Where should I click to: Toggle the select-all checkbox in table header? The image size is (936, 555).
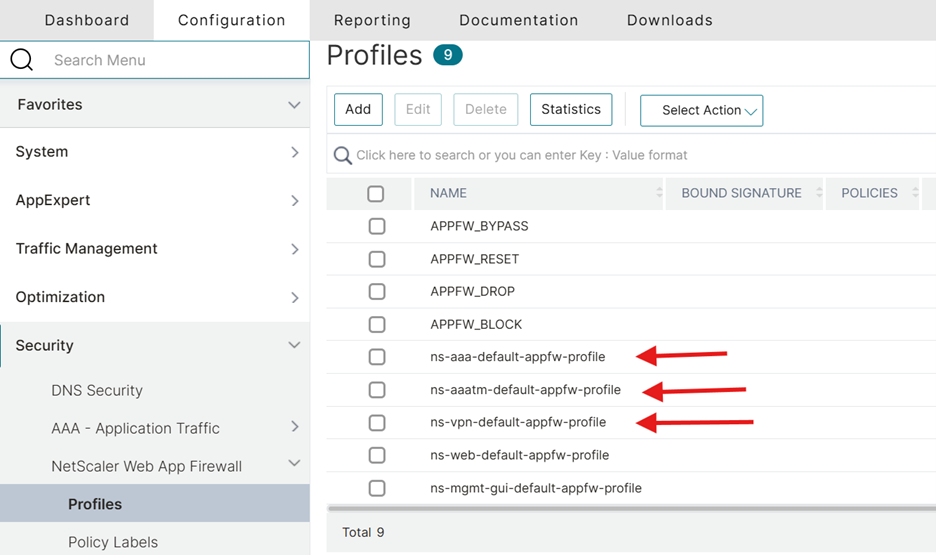click(x=376, y=193)
